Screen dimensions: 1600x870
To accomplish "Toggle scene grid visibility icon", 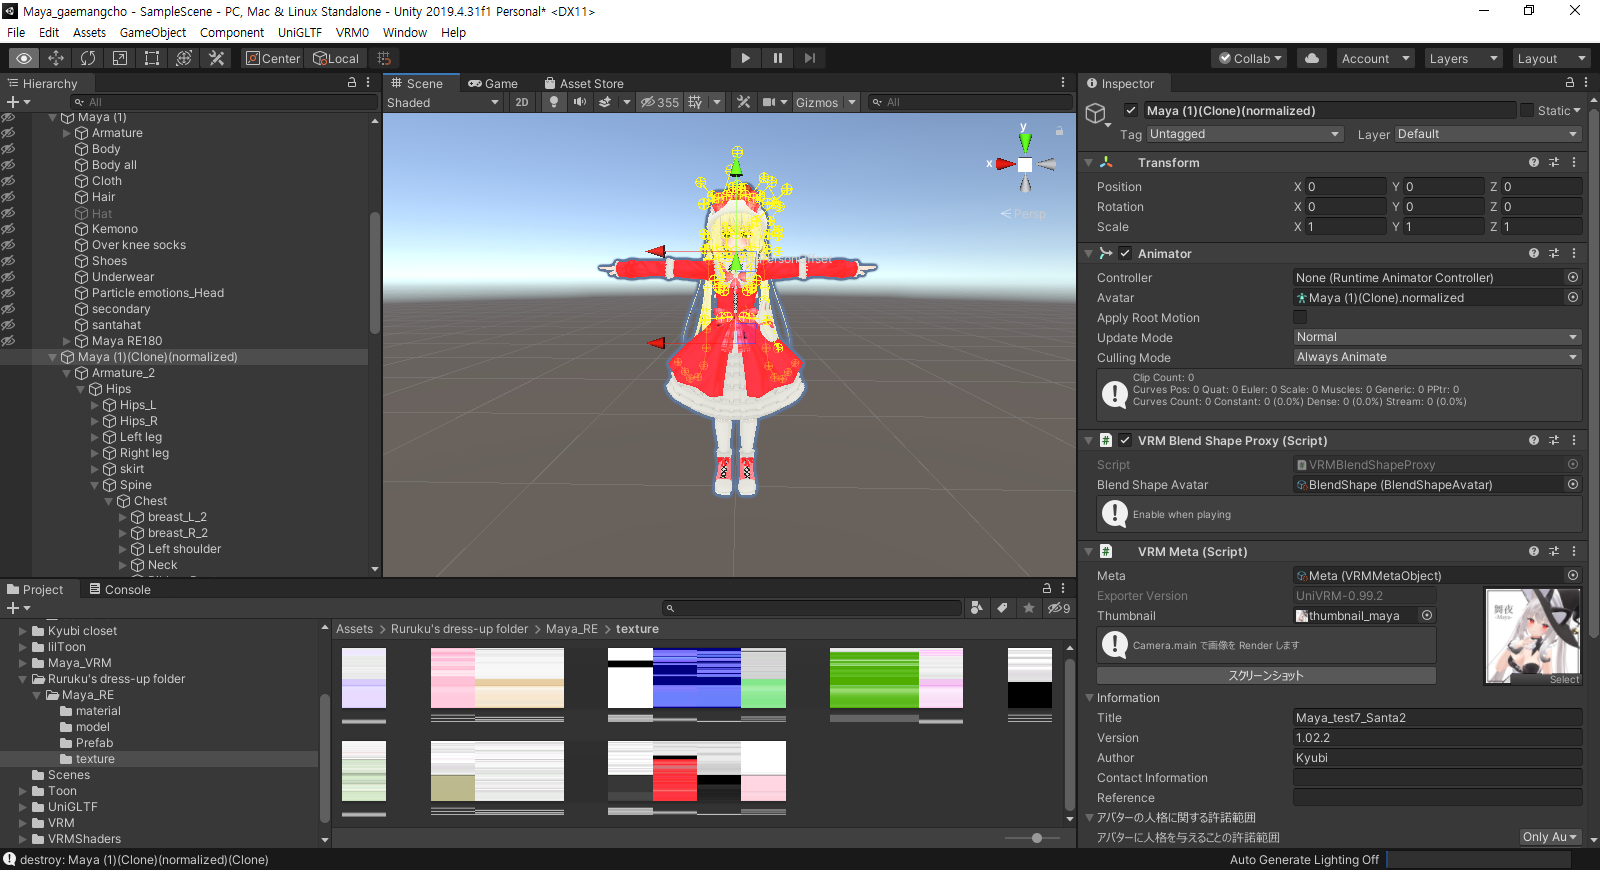I will click(695, 102).
